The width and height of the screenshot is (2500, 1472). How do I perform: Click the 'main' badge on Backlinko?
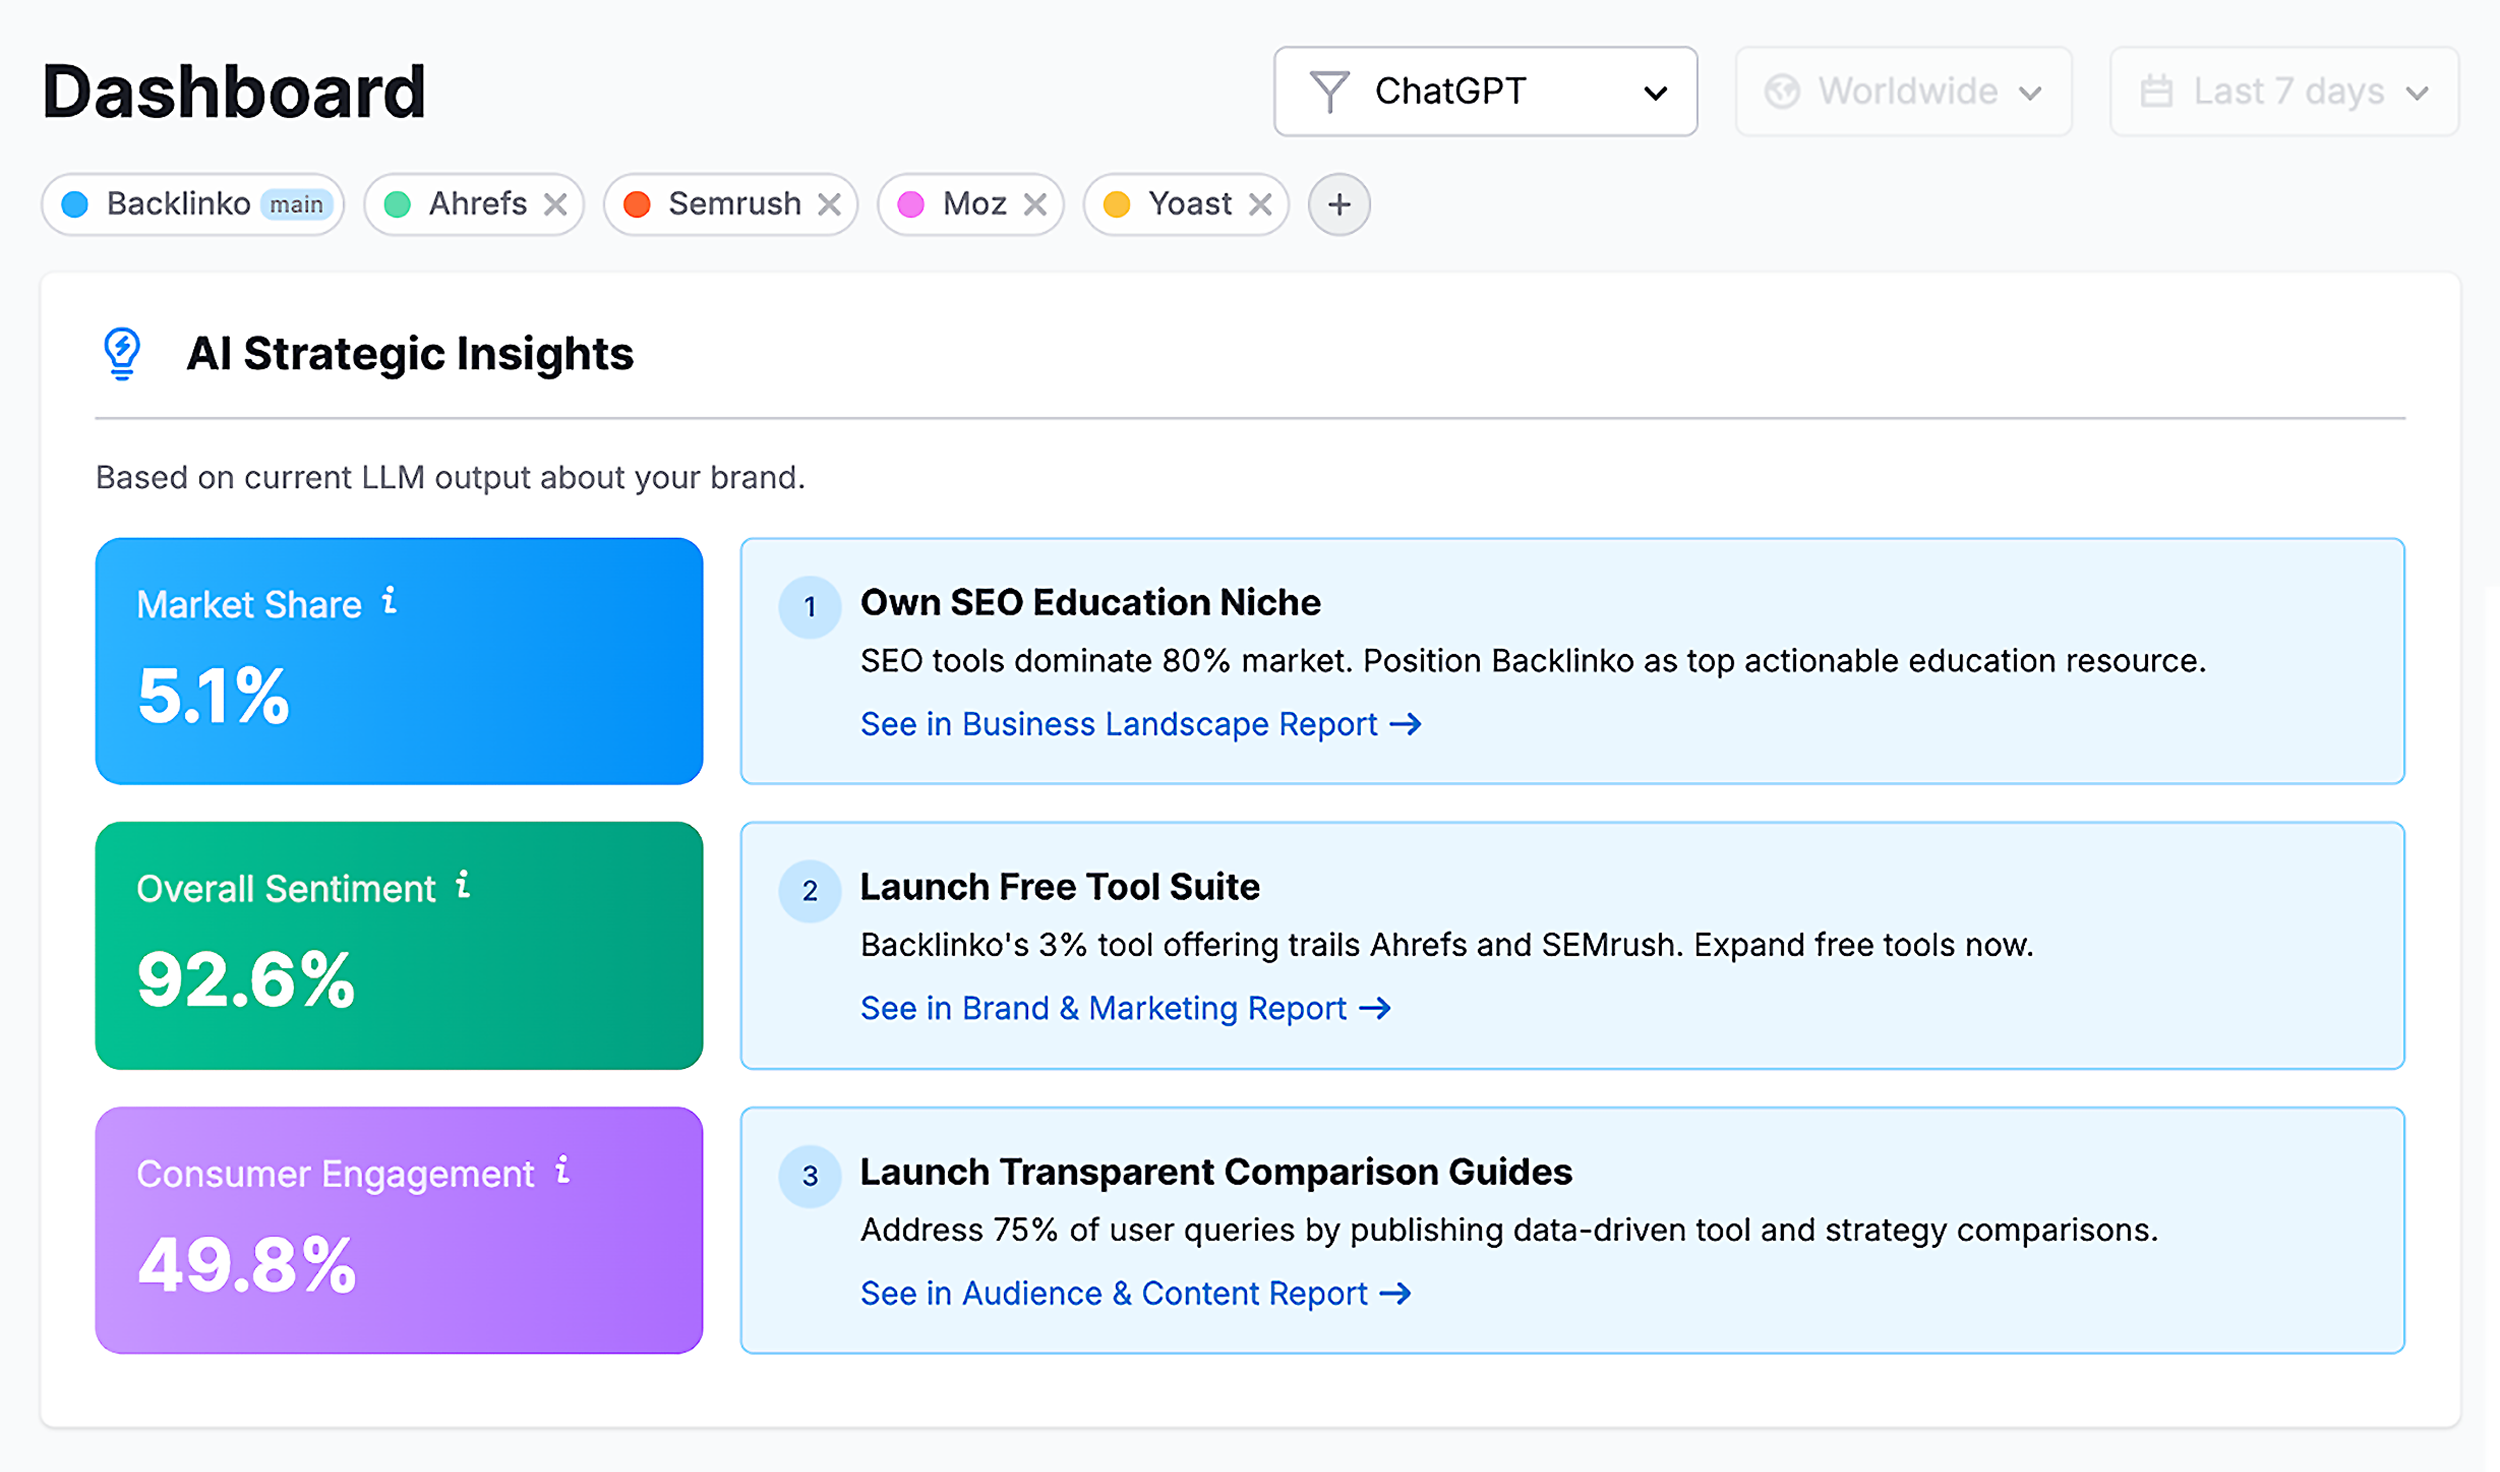296,204
